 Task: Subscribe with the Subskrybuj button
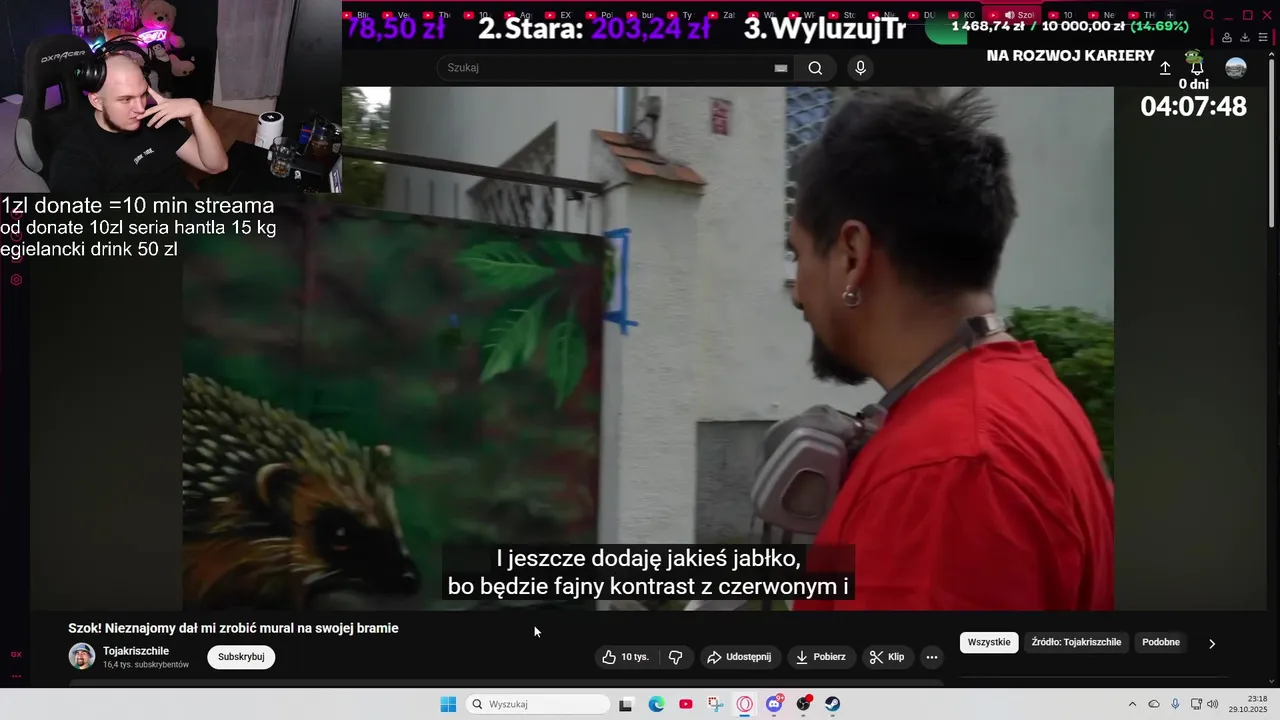point(241,657)
